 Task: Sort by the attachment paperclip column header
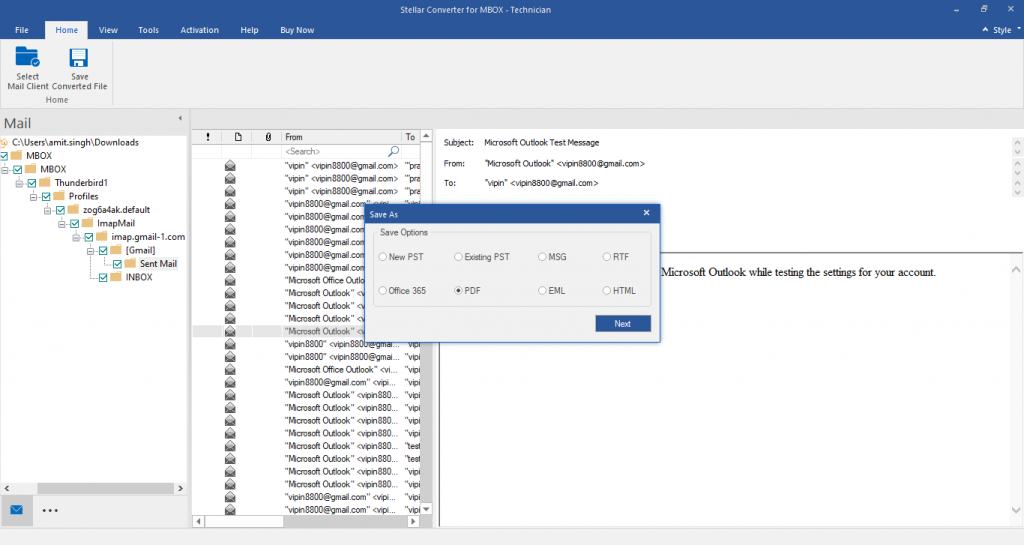point(268,137)
